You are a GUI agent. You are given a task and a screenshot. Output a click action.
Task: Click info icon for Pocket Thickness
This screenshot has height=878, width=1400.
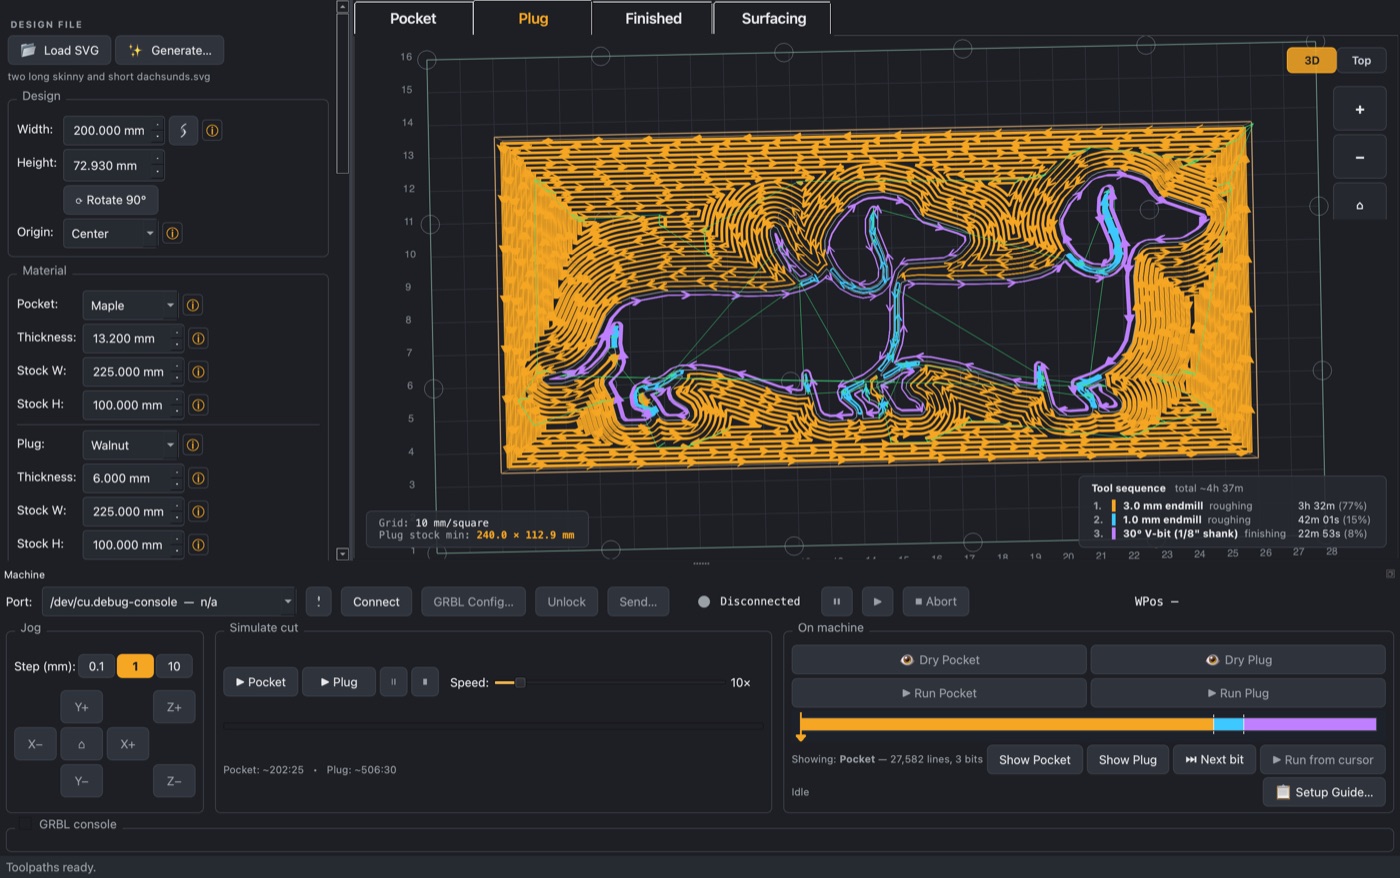coord(198,338)
